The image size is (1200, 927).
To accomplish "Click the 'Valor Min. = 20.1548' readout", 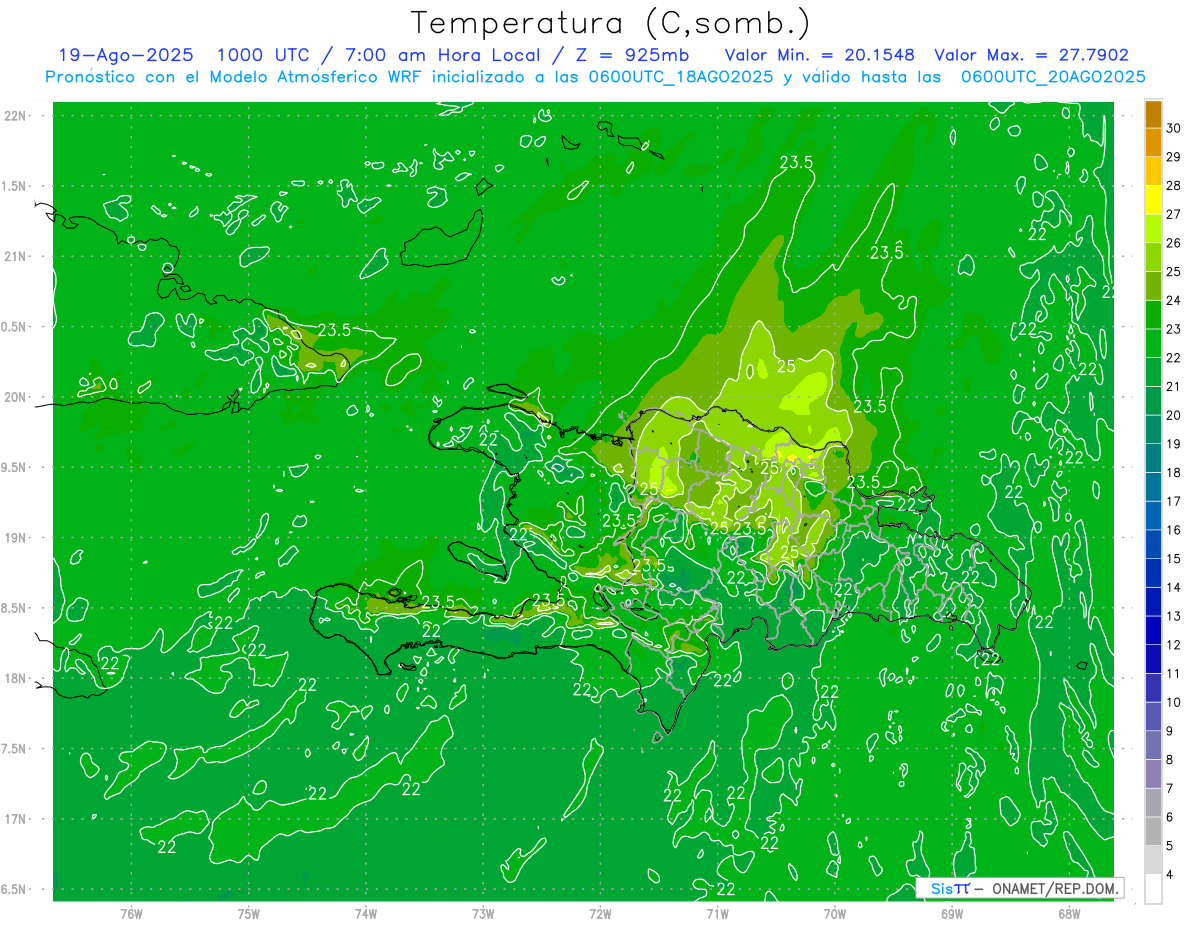I will (x=819, y=56).
